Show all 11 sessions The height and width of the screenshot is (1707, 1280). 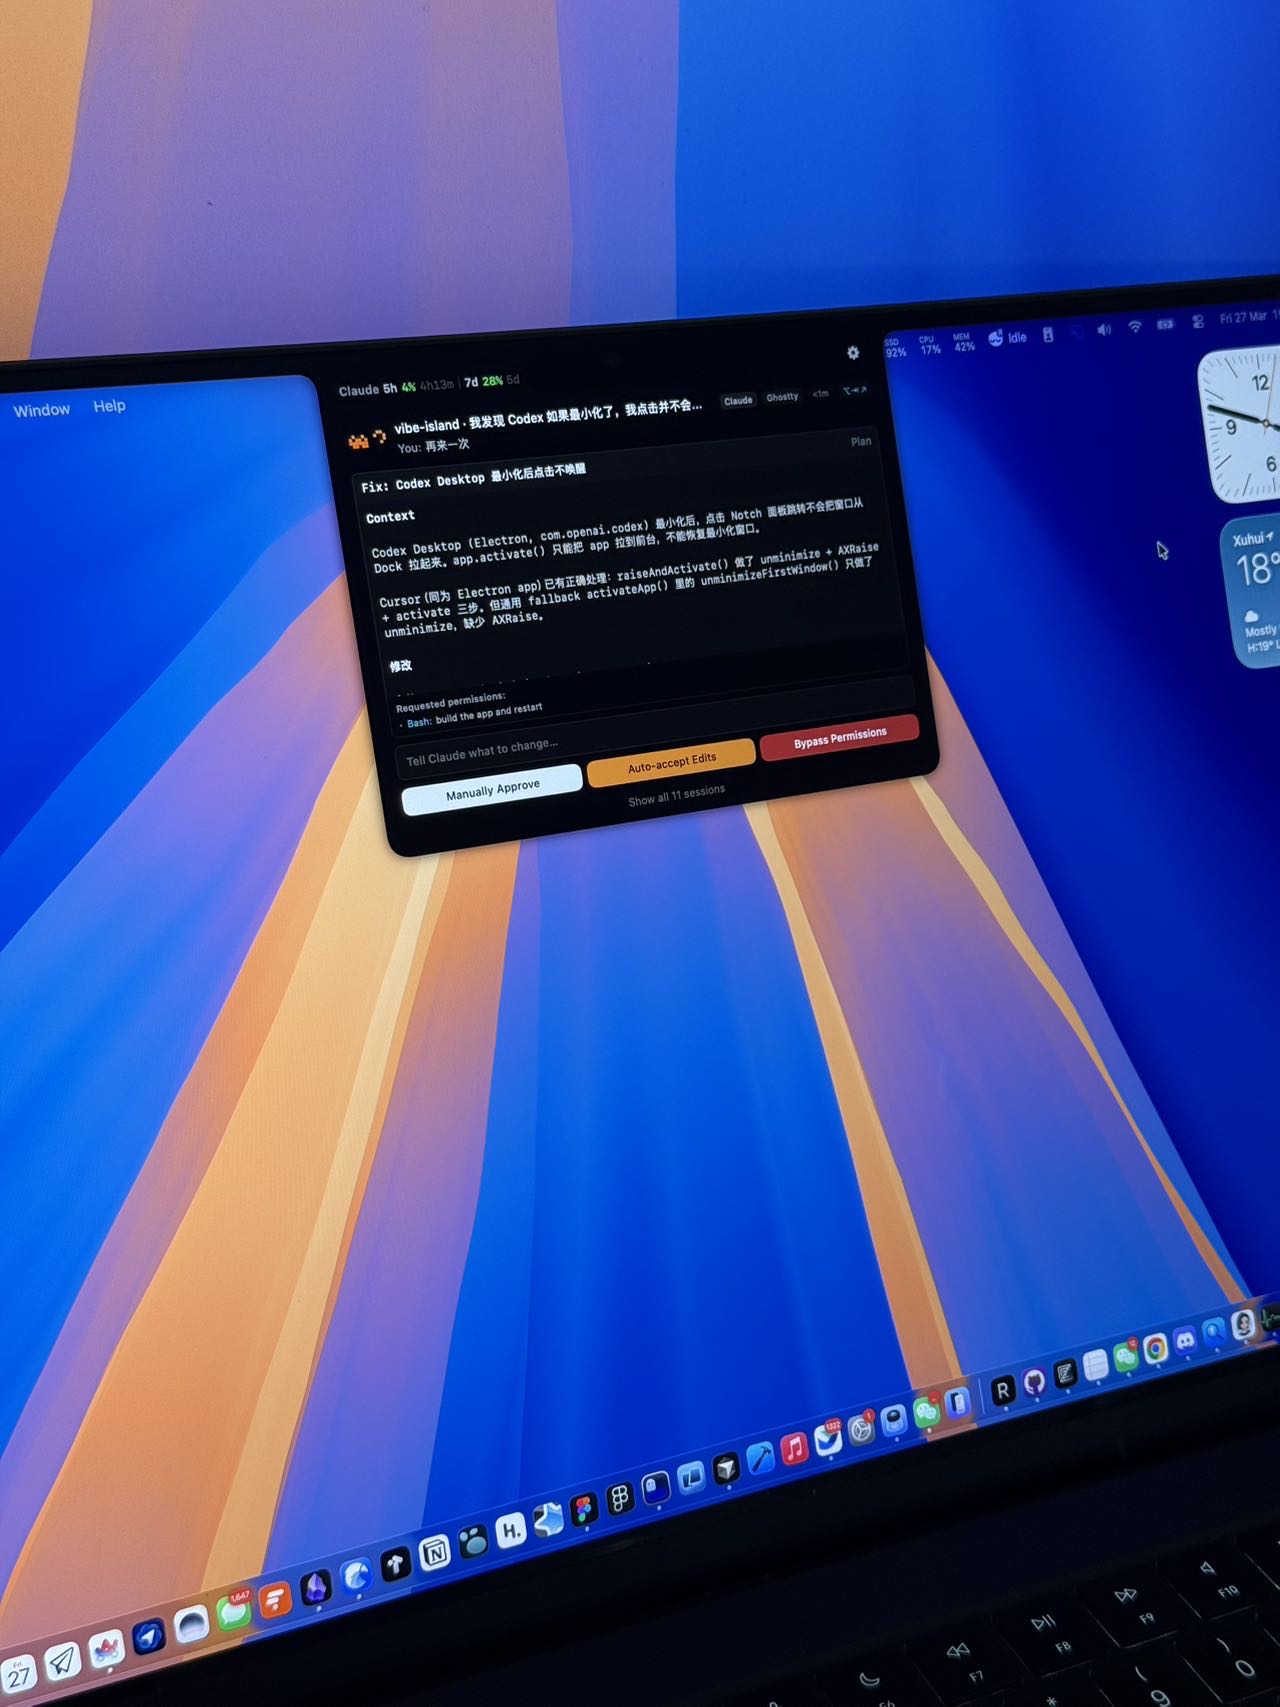pos(677,795)
